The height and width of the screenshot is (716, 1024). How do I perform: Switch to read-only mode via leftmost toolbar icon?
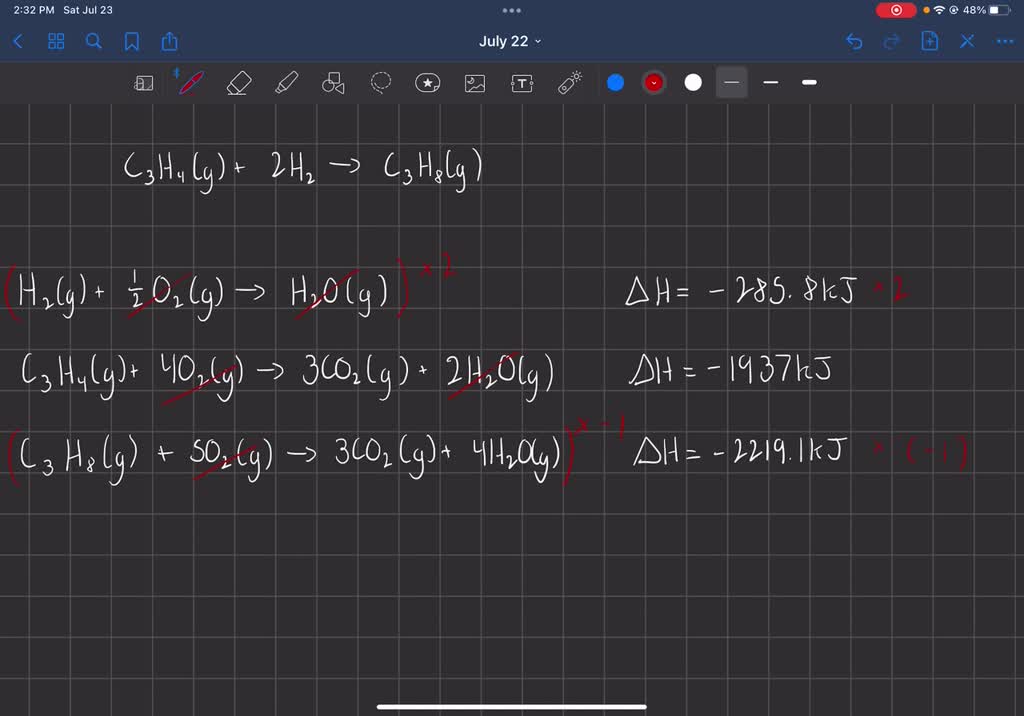pos(143,83)
